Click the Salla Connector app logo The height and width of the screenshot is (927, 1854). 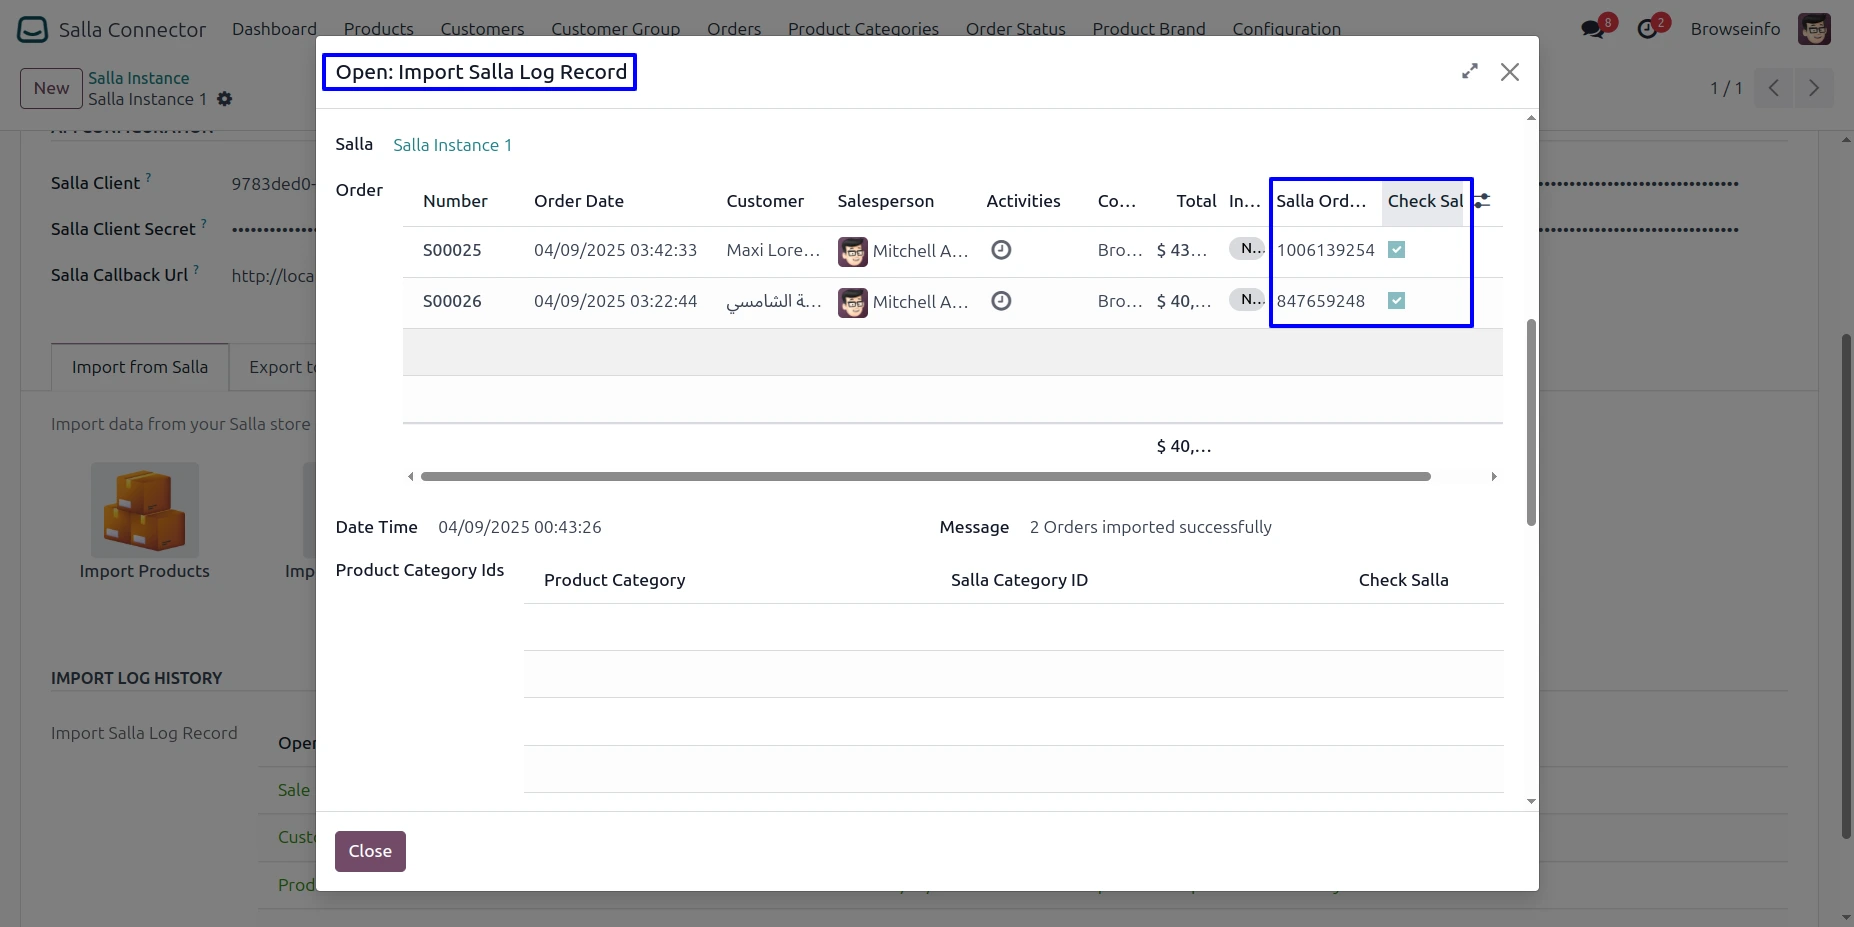pyautogui.click(x=33, y=29)
